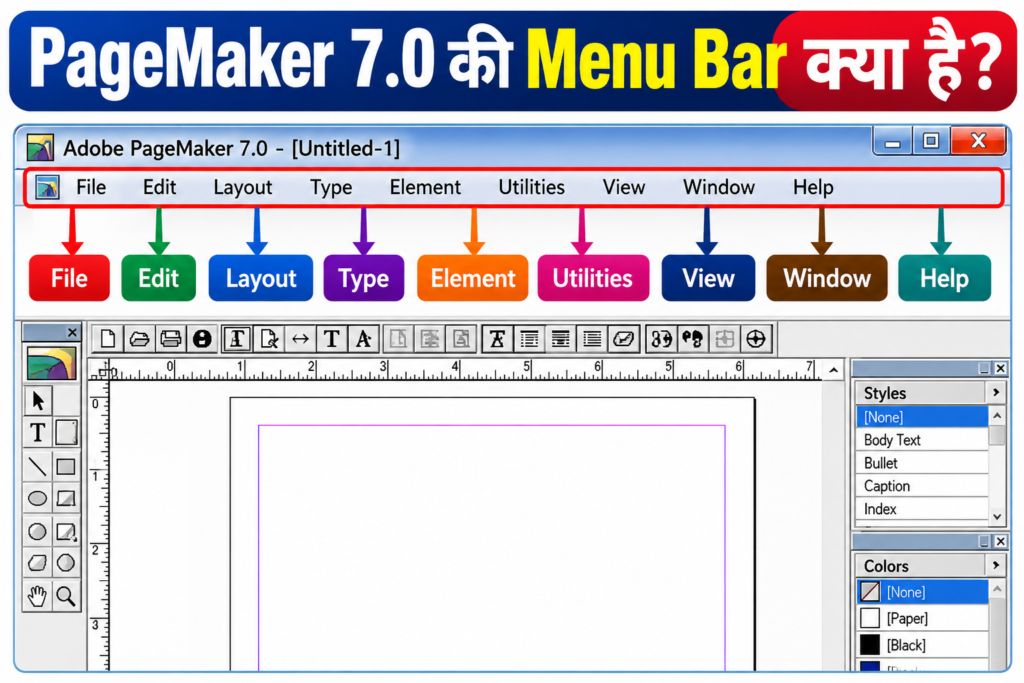Click the Print toolbar icon
Viewport: 1024px width, 683px height.
[170, 339]
